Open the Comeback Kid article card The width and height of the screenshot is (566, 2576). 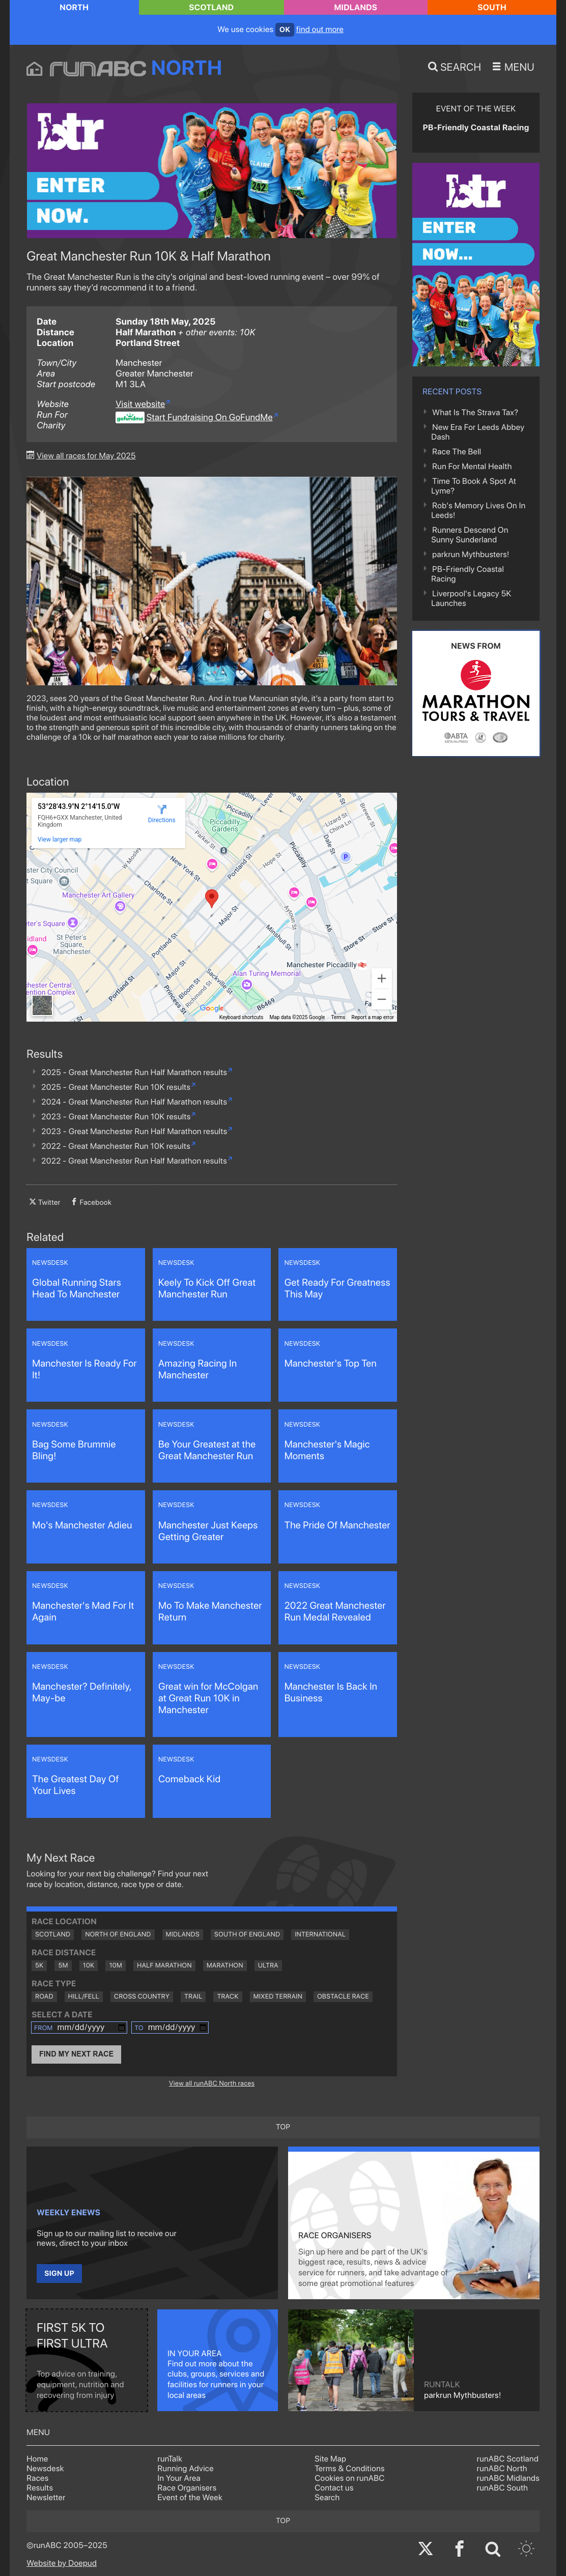(x=211, y=1781)
